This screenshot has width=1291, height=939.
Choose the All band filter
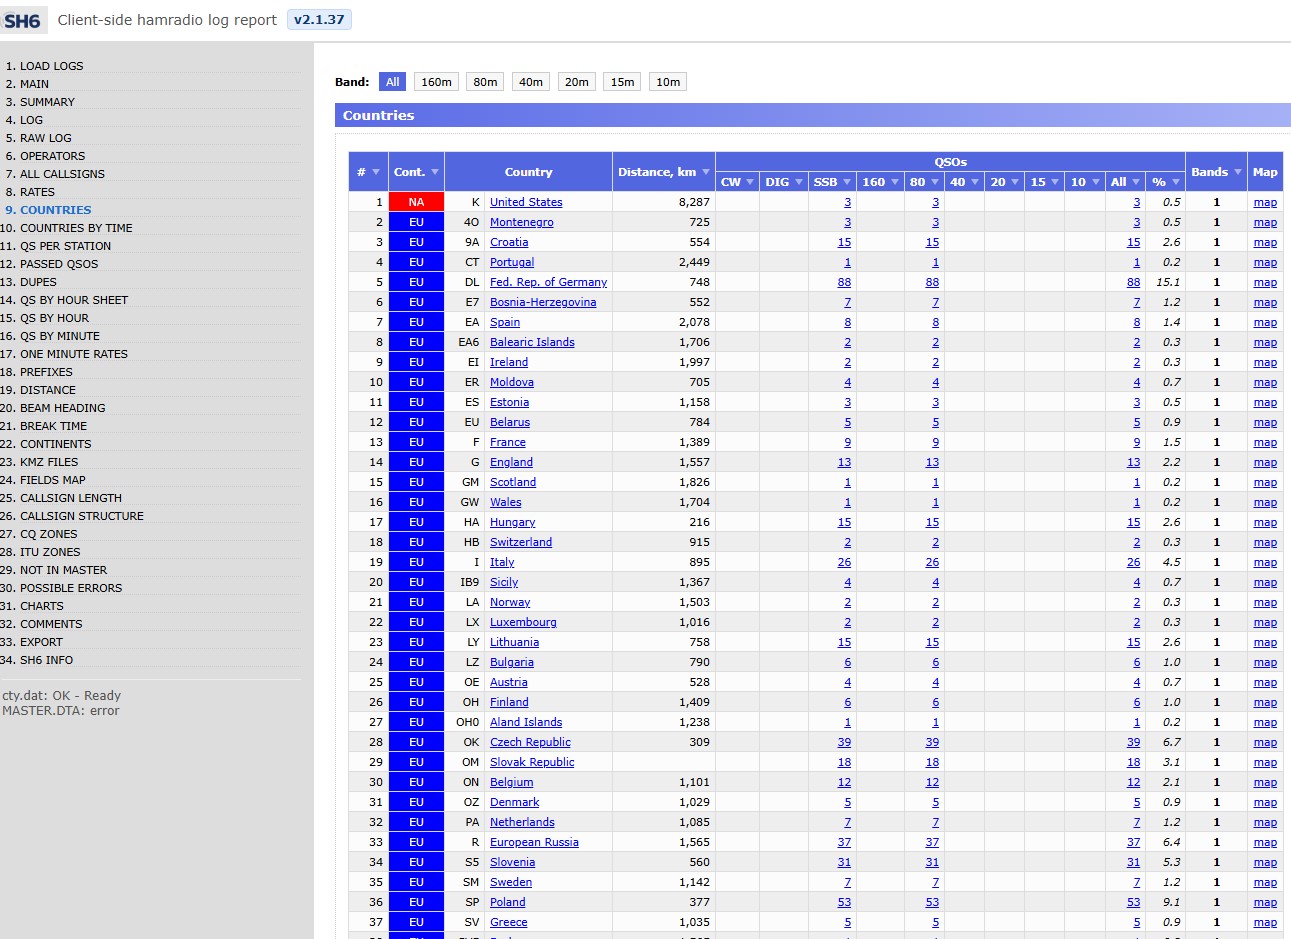(x=392, y=82)
